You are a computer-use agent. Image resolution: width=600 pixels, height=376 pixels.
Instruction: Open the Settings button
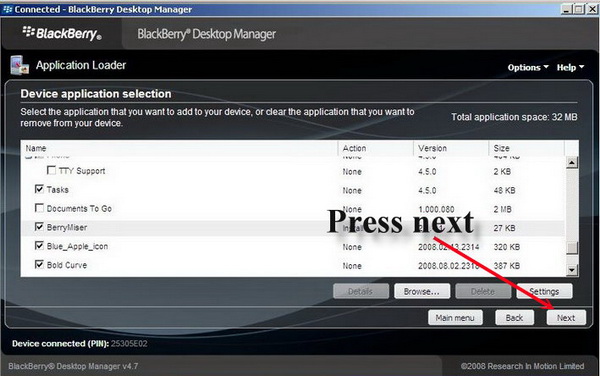[x=544, y=291]
